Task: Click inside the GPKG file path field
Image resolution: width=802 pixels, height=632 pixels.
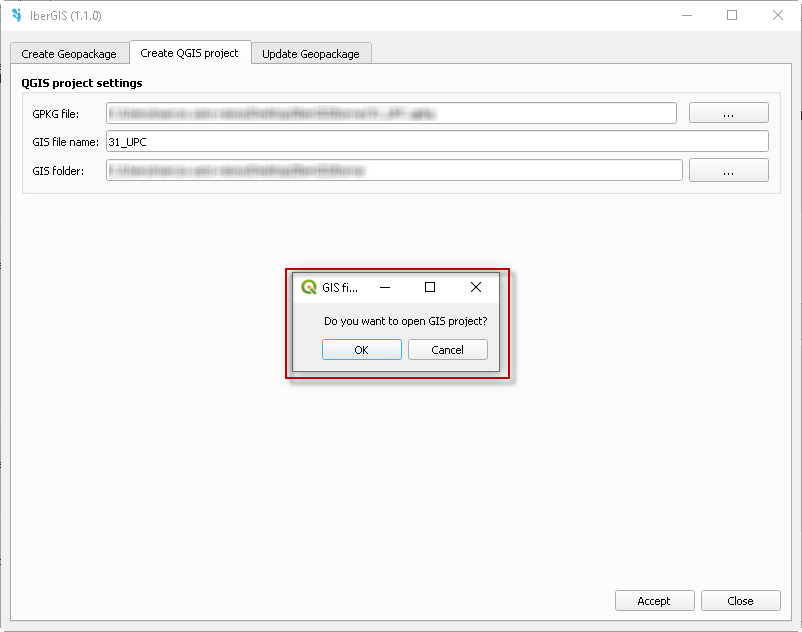Action: point(391,114)
